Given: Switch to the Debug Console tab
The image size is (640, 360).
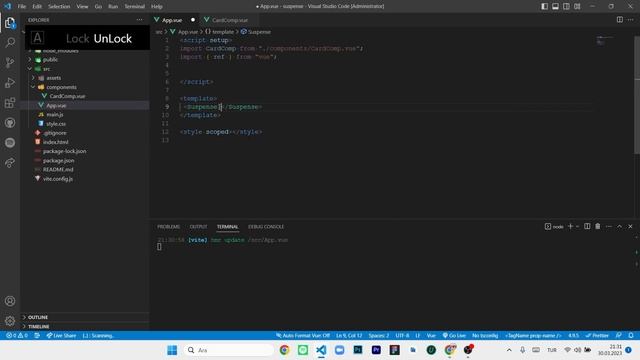Looking at the screenshot, I should [x=266, y=227].
